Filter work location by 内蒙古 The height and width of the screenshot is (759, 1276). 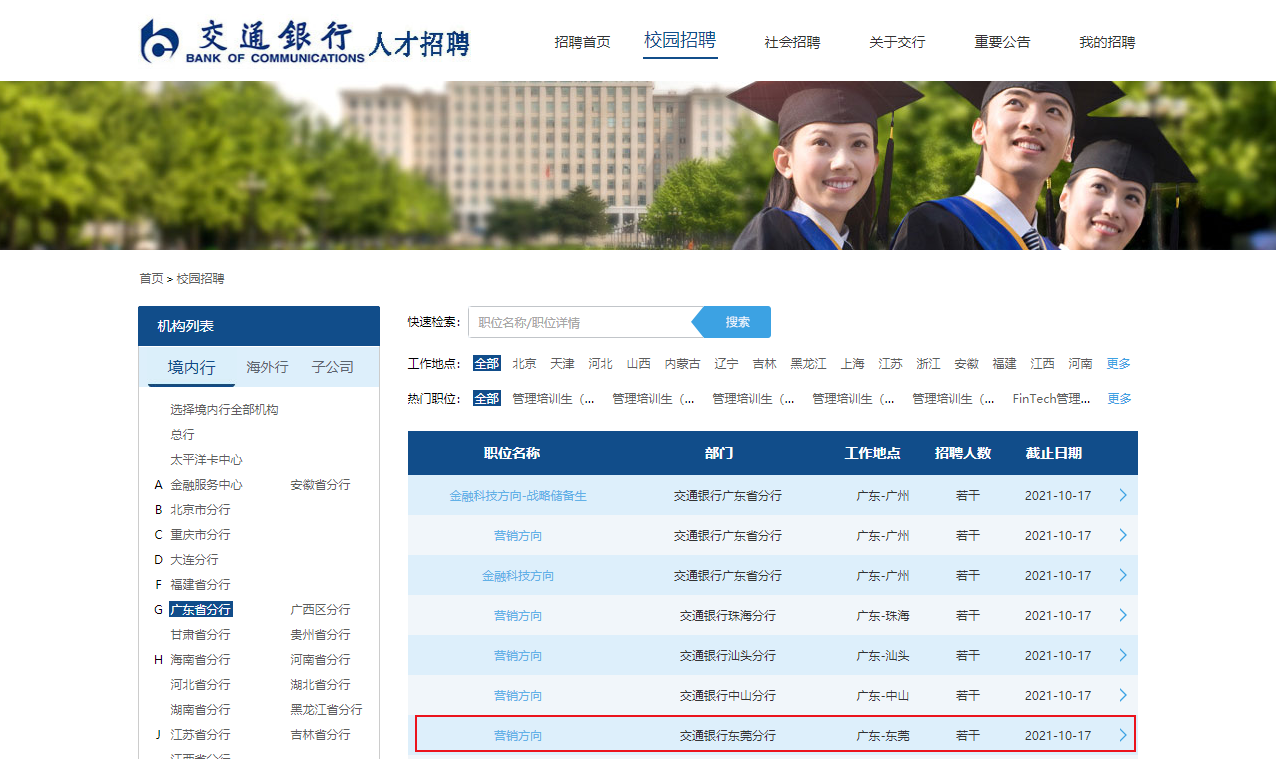pyautogui.click(x=682, y=364)
